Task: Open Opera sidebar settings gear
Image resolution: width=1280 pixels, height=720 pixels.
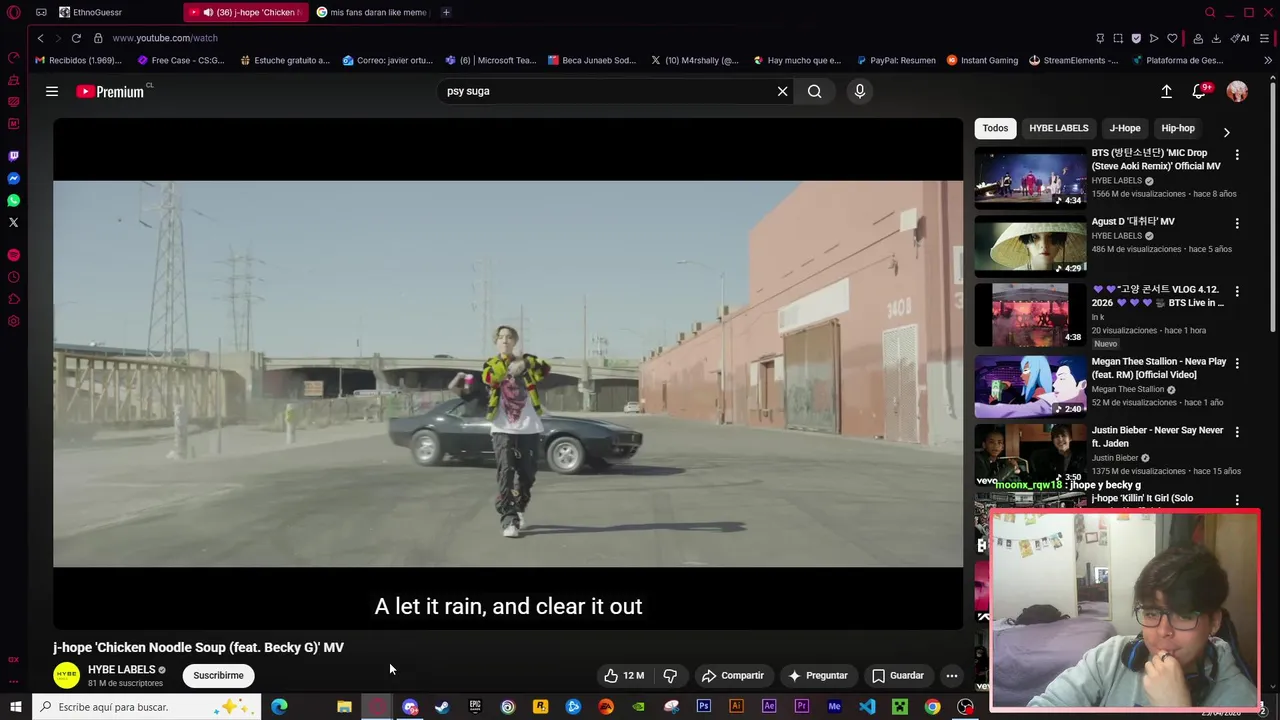Action: (x=13, y=321)
